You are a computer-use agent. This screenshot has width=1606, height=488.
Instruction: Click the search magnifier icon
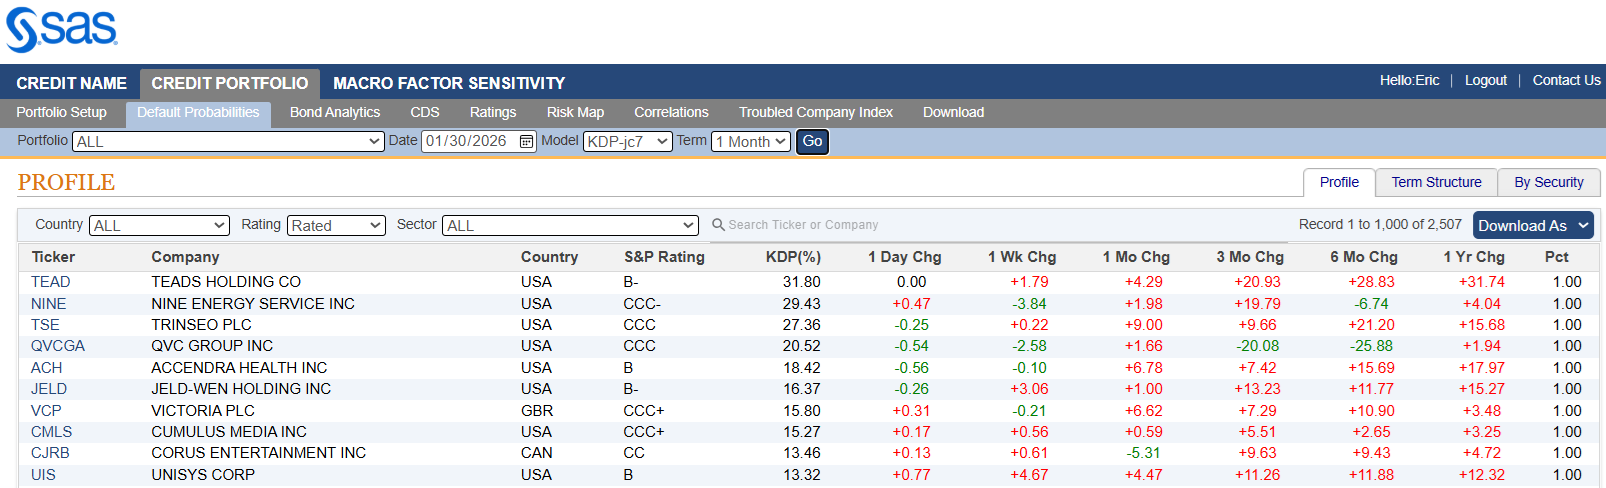[718, 225]
